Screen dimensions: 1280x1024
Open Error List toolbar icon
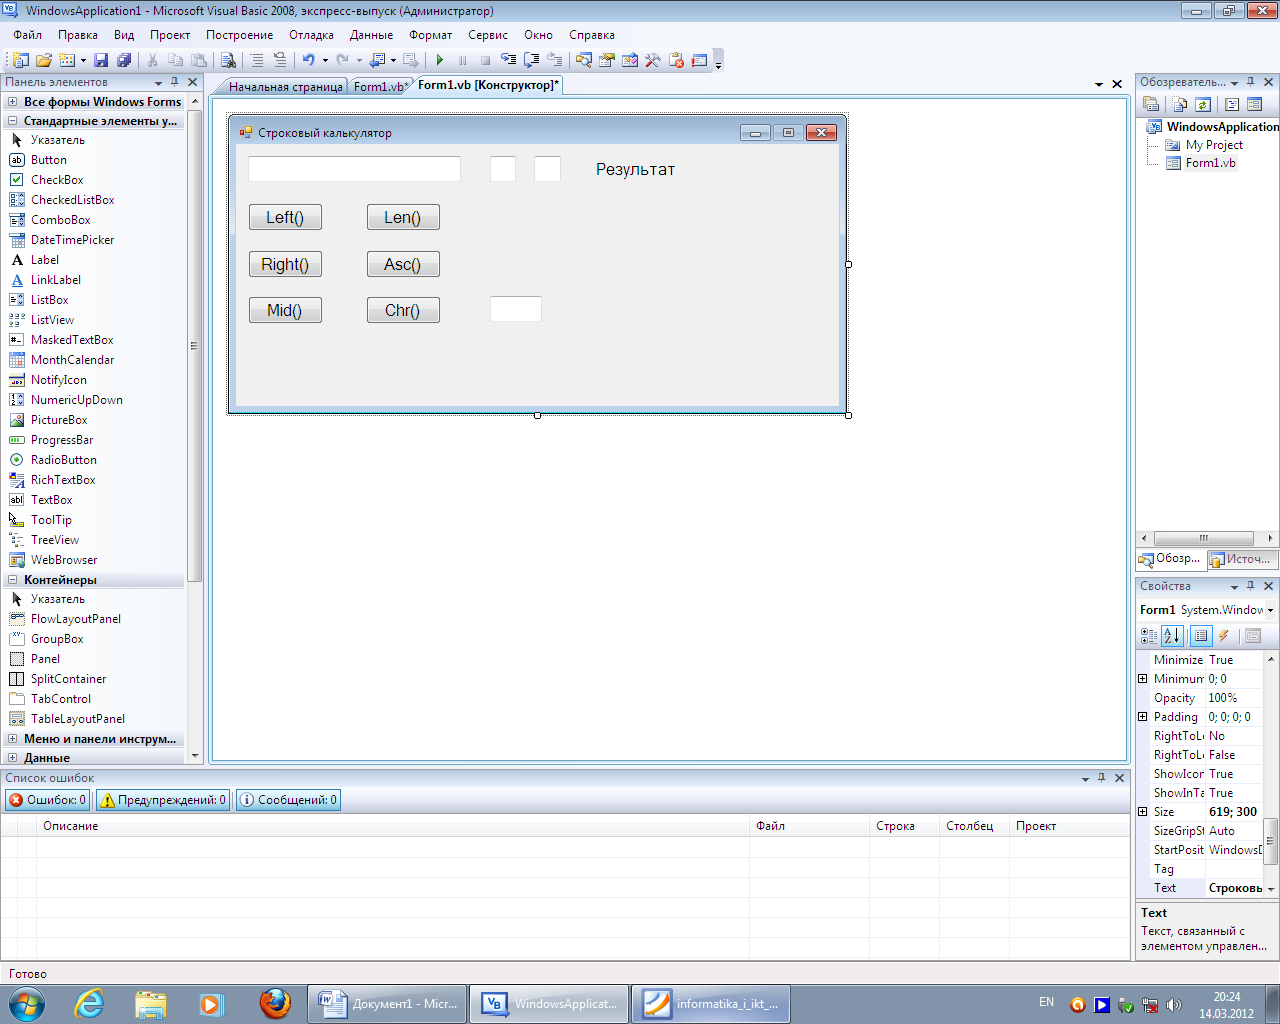676,60
